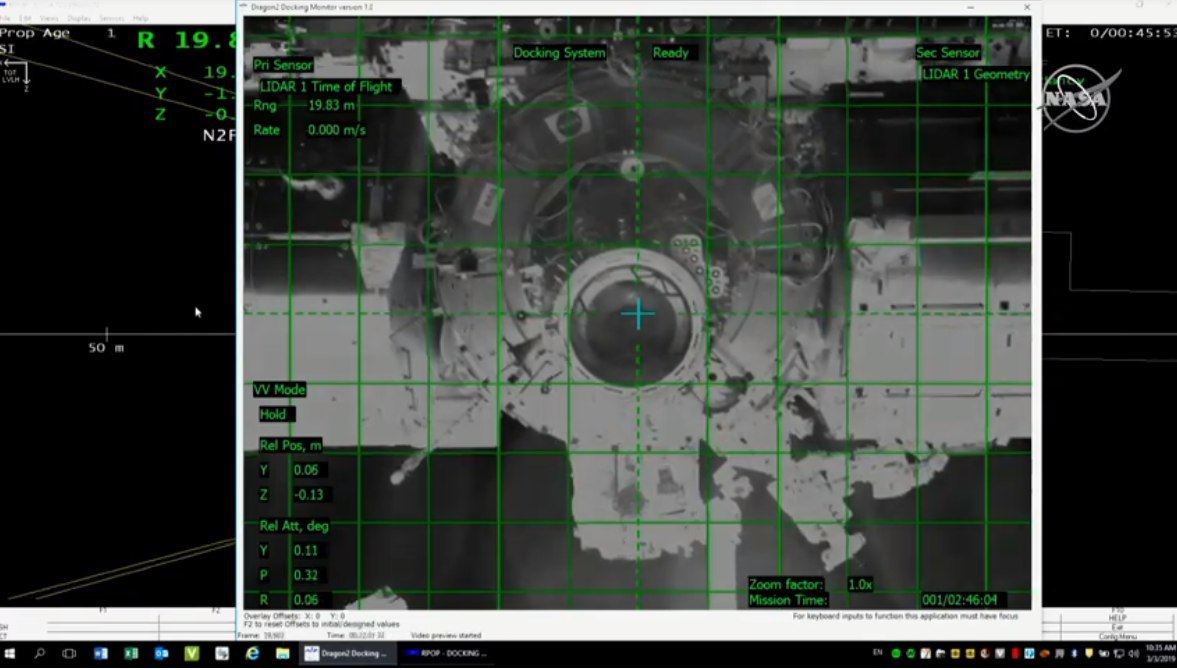Click the Config Menu function button
Screen dimensions: 1177x670
click(x=1116, y=636)
